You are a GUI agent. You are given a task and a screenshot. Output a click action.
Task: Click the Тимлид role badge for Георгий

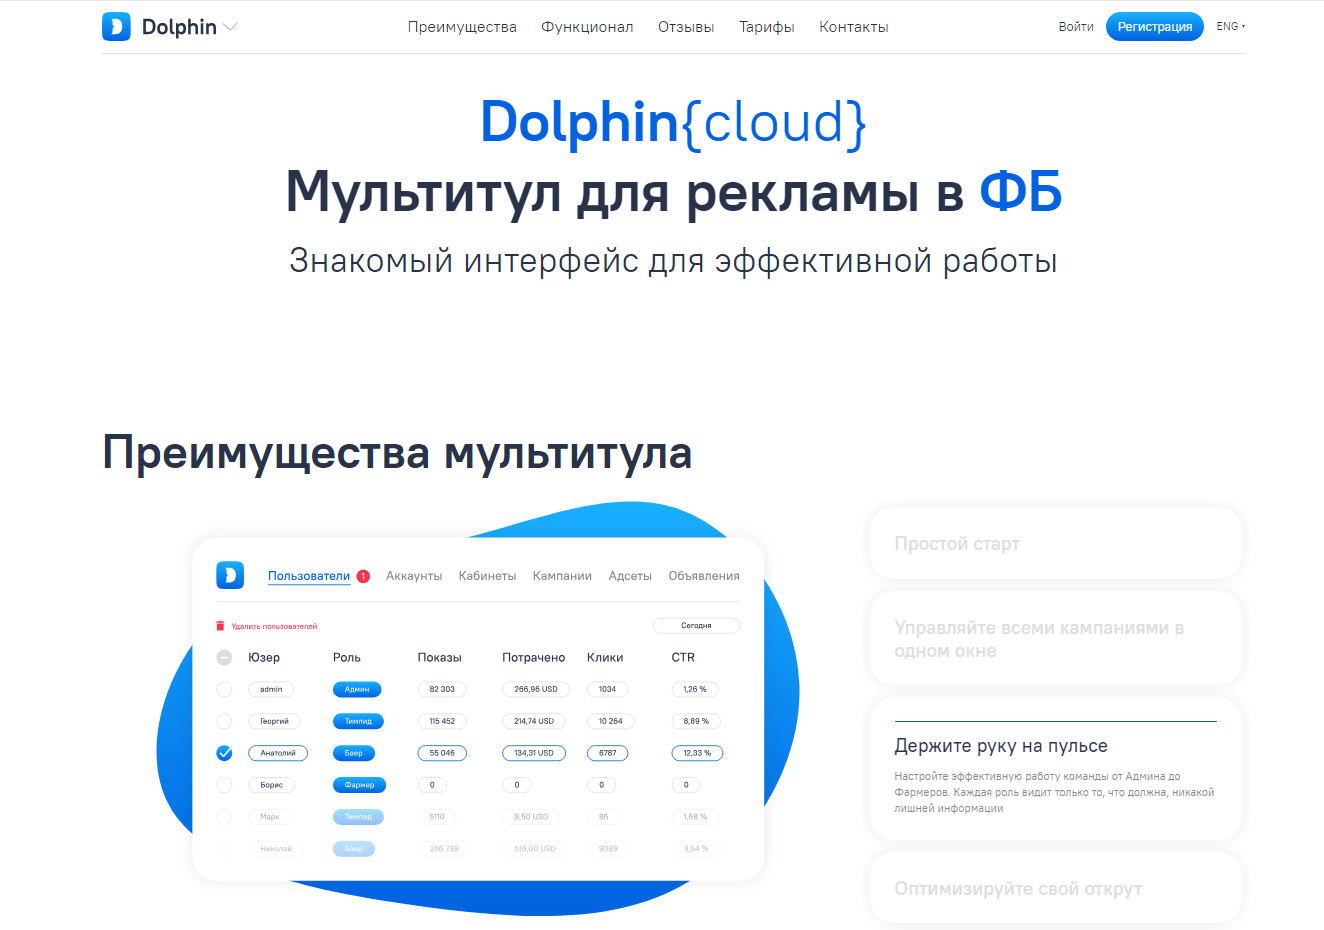pyautogui.click(x=358, y=721)
